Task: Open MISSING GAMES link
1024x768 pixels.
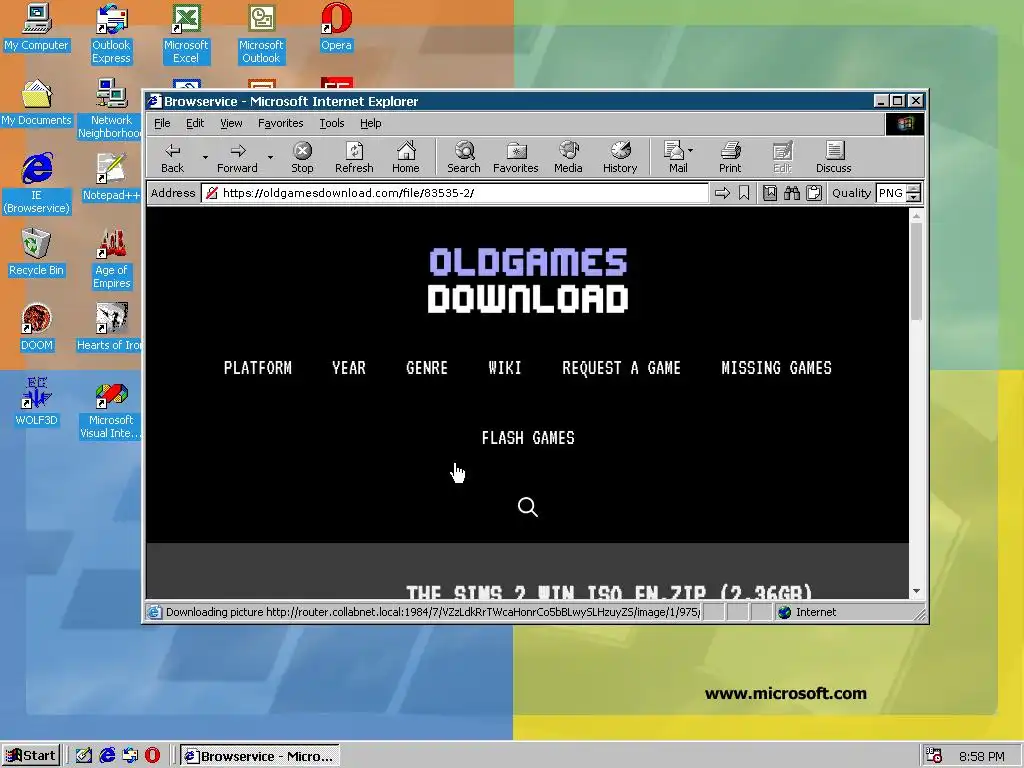Action: click(x=776, y=368)
